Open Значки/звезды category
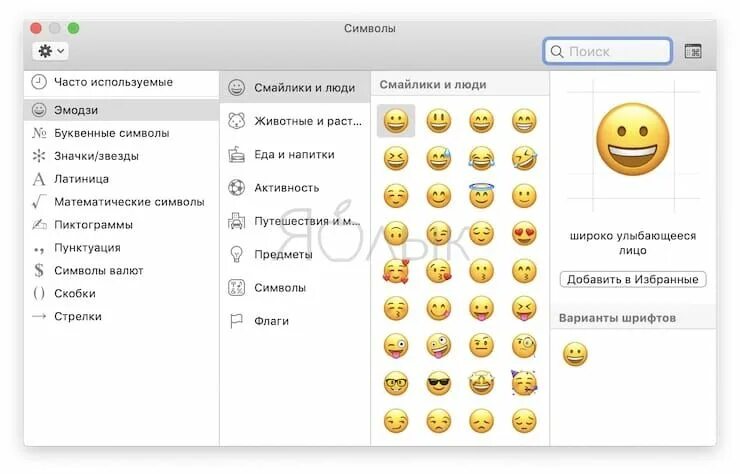740x474 pixels. pos(121,156)
